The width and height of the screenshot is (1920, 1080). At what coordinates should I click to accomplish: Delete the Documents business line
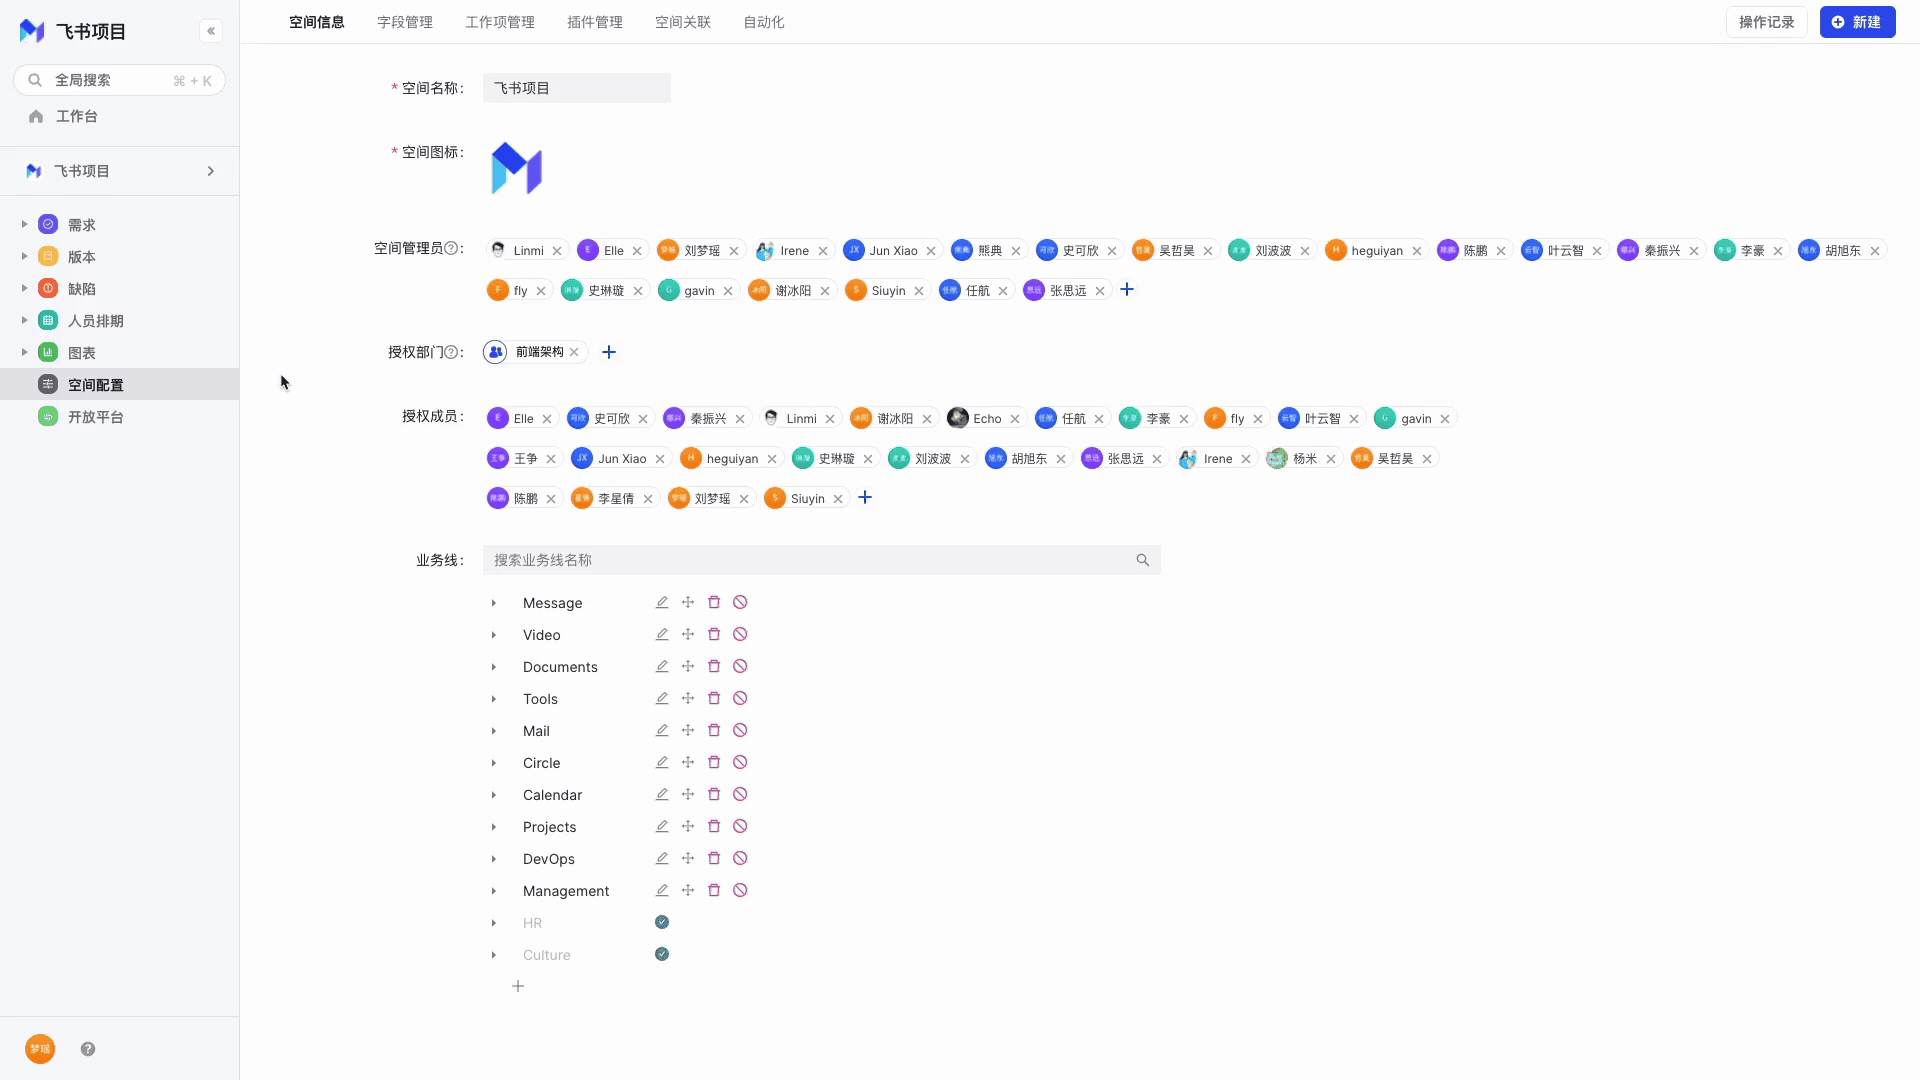[714, 667]
